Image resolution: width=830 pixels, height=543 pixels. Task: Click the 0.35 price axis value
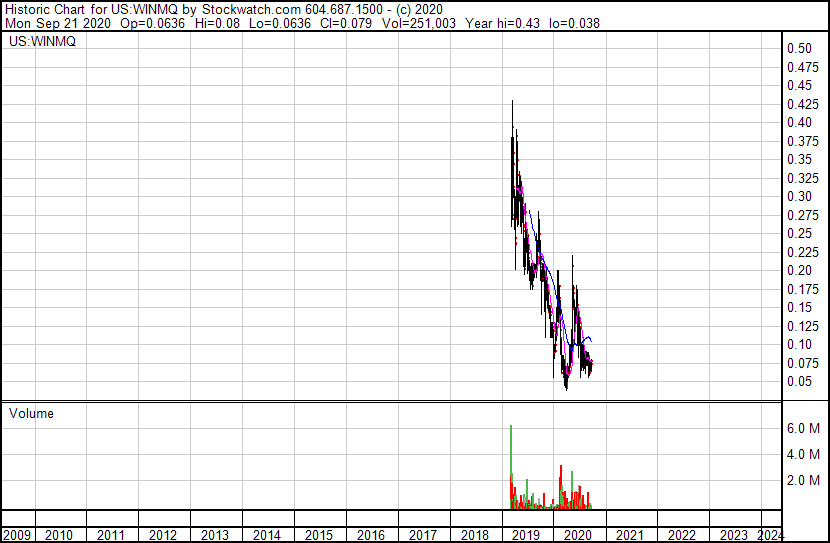799,159
